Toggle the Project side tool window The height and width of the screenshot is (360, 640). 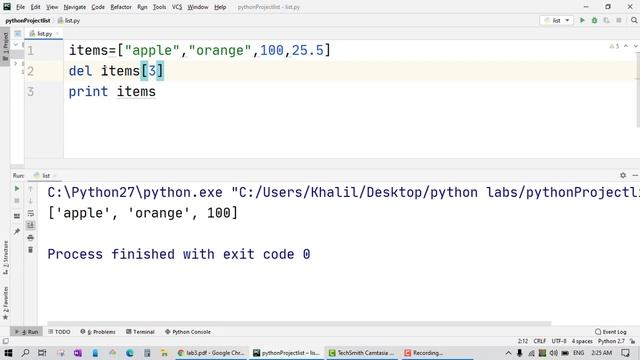point(5,46)
